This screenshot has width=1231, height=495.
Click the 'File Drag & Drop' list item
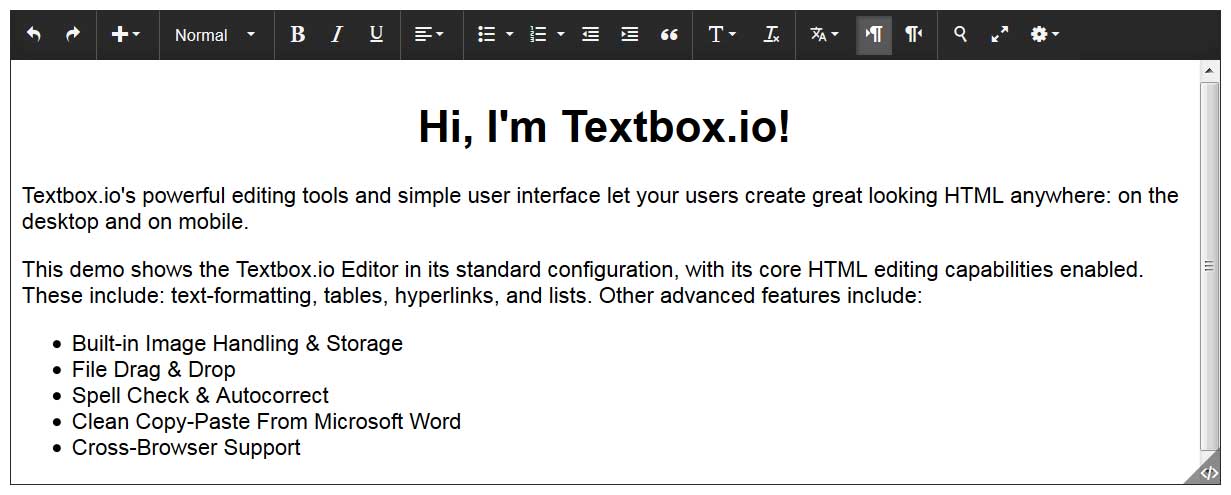153,369
